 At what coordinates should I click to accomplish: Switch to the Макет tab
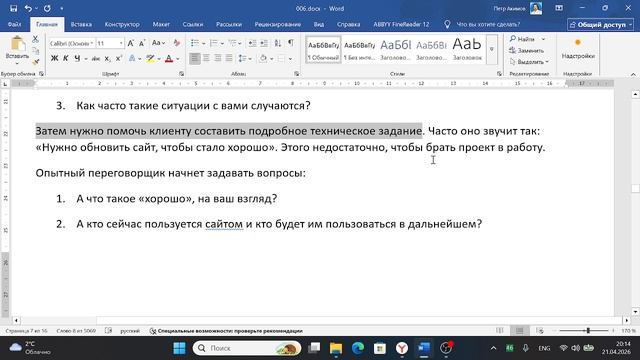161,24
